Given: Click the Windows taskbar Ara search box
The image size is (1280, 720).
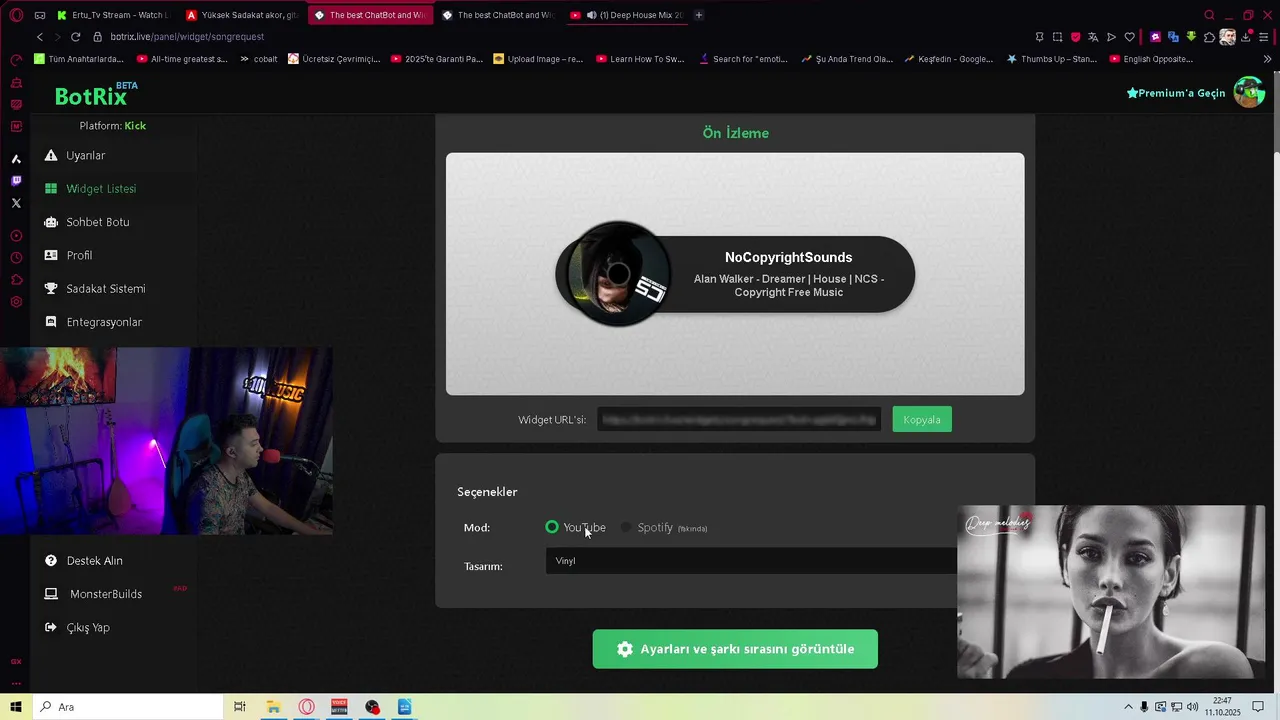Looking at the screenshot, I should [x=129, y=707].
